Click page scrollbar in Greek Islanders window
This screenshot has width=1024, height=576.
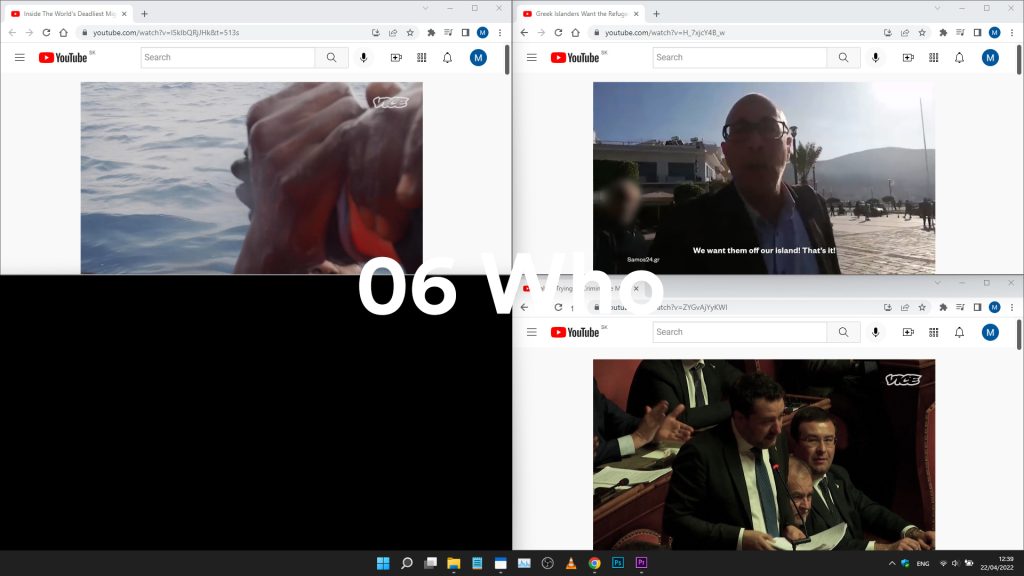1019,59
